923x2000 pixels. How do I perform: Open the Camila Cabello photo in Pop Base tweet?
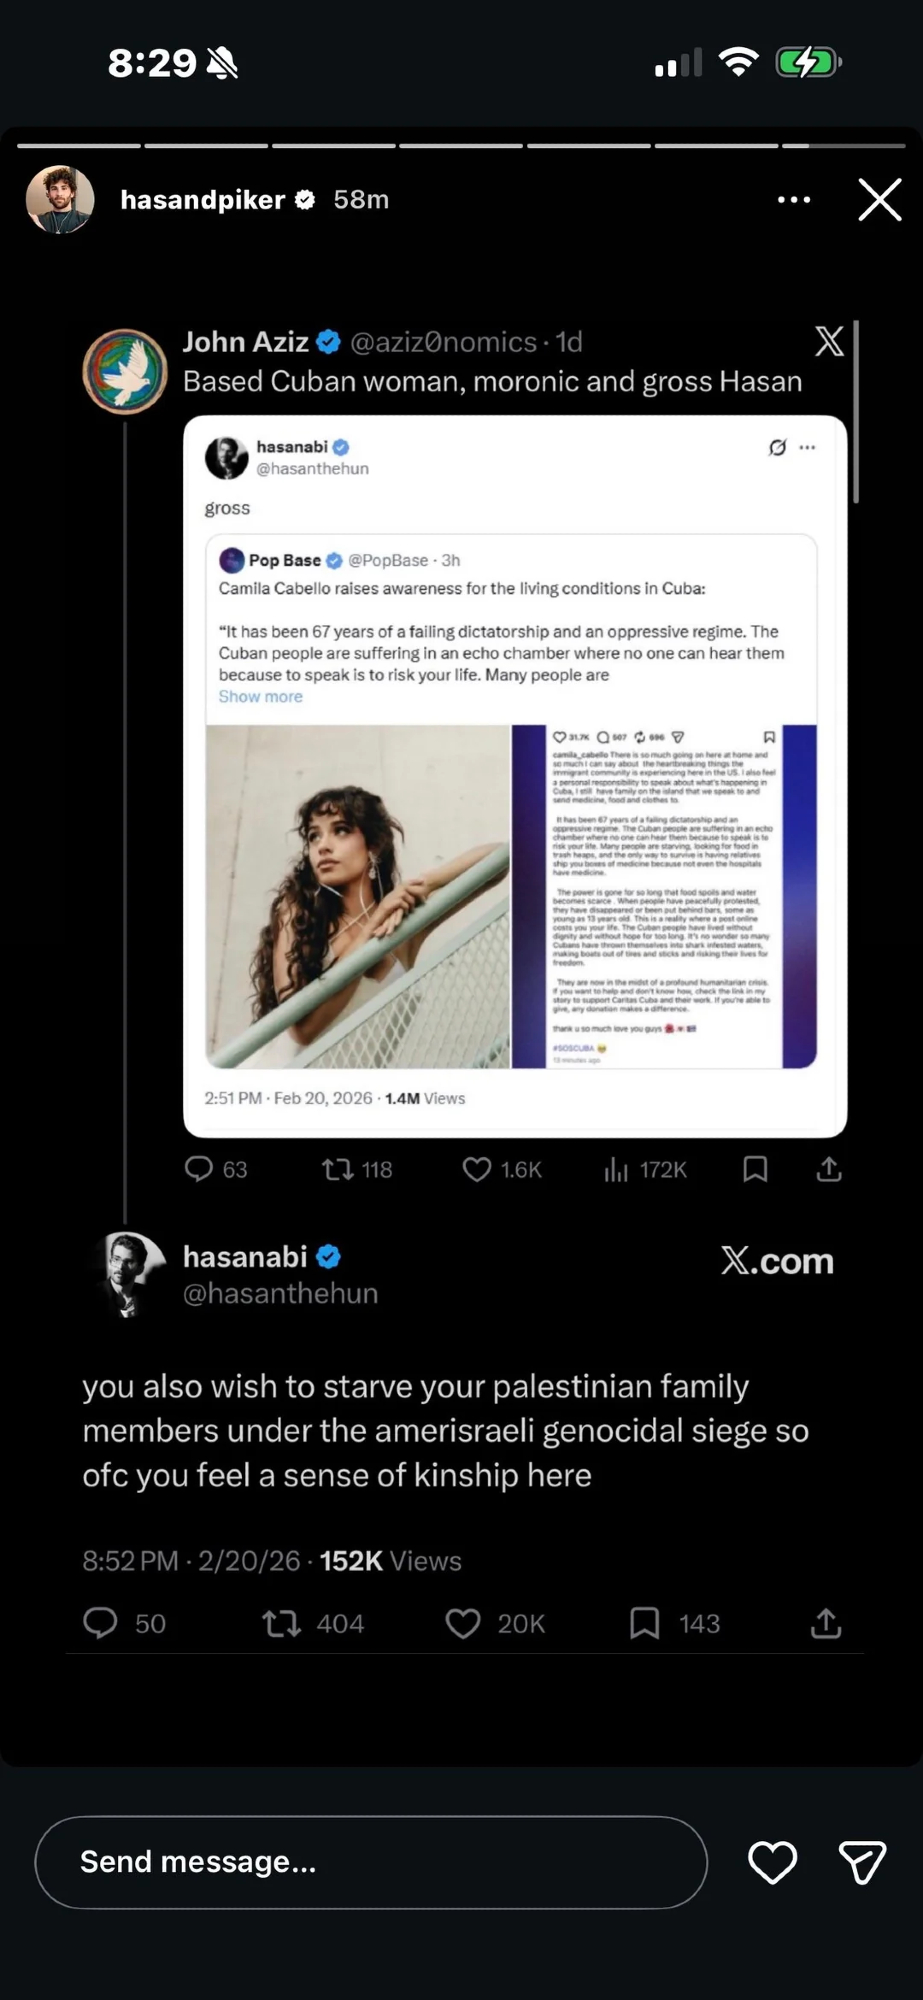[358, 896]
